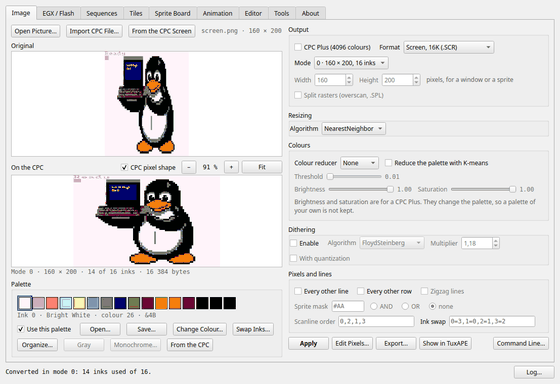Select the AND radio button
This screenshot has width=560, height=384.
click(x=374, y=306)
